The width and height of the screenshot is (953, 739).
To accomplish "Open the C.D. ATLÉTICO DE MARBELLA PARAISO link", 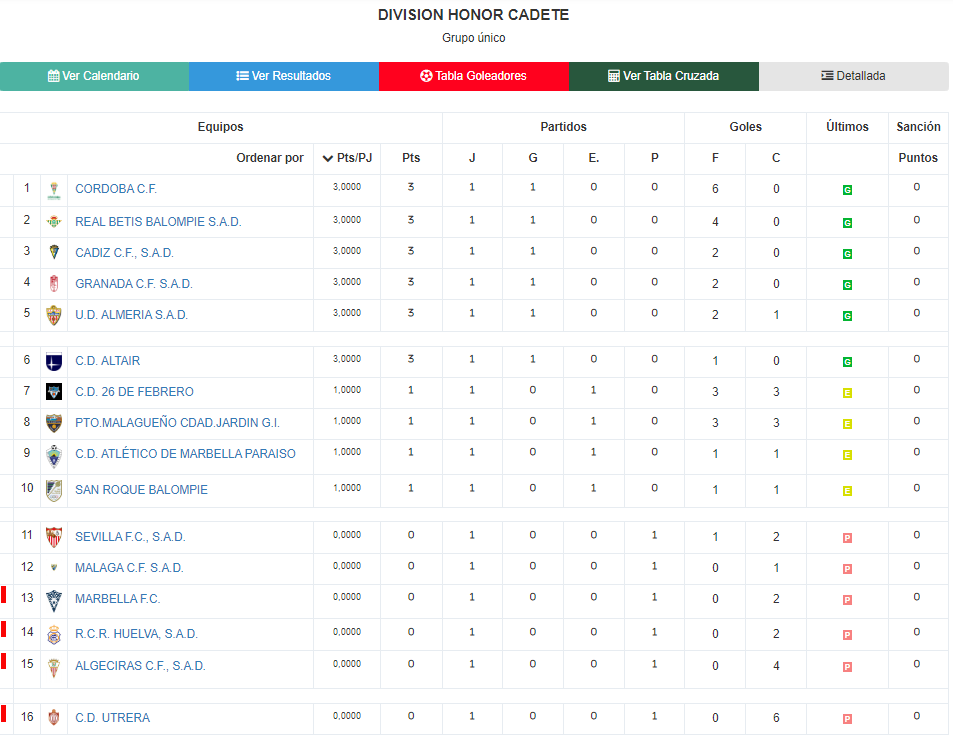I will click(x=185, y=454).
